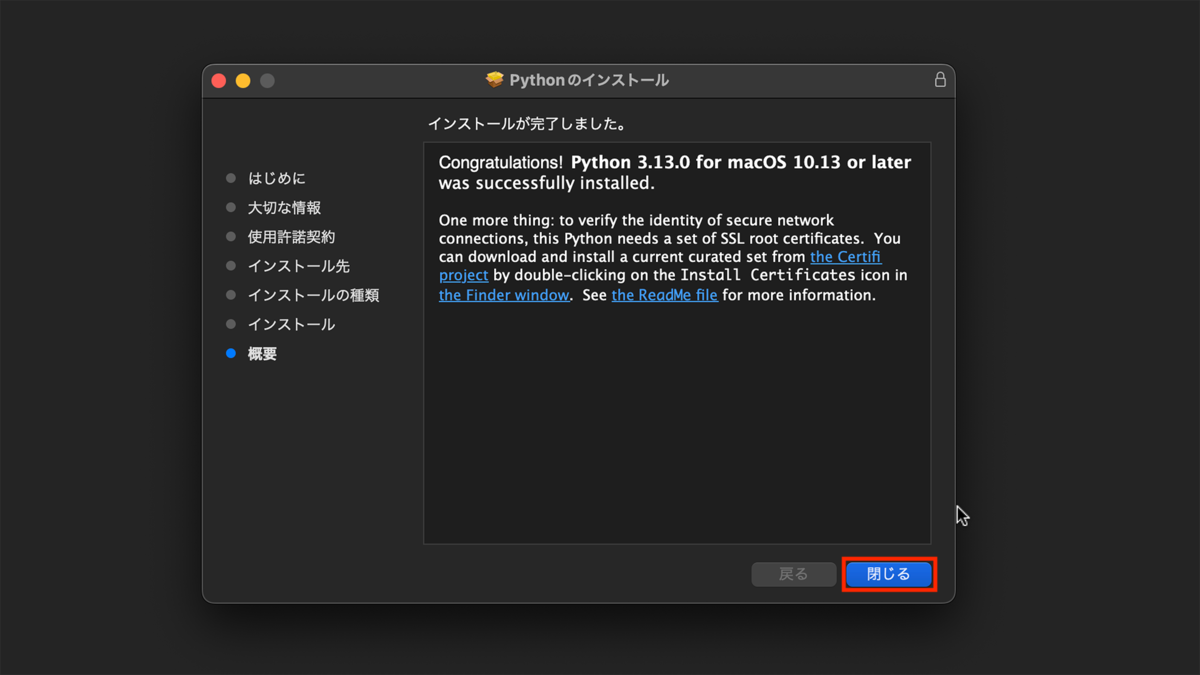
Task: Select the インストール step in sidebar
Action: [292, 324]
